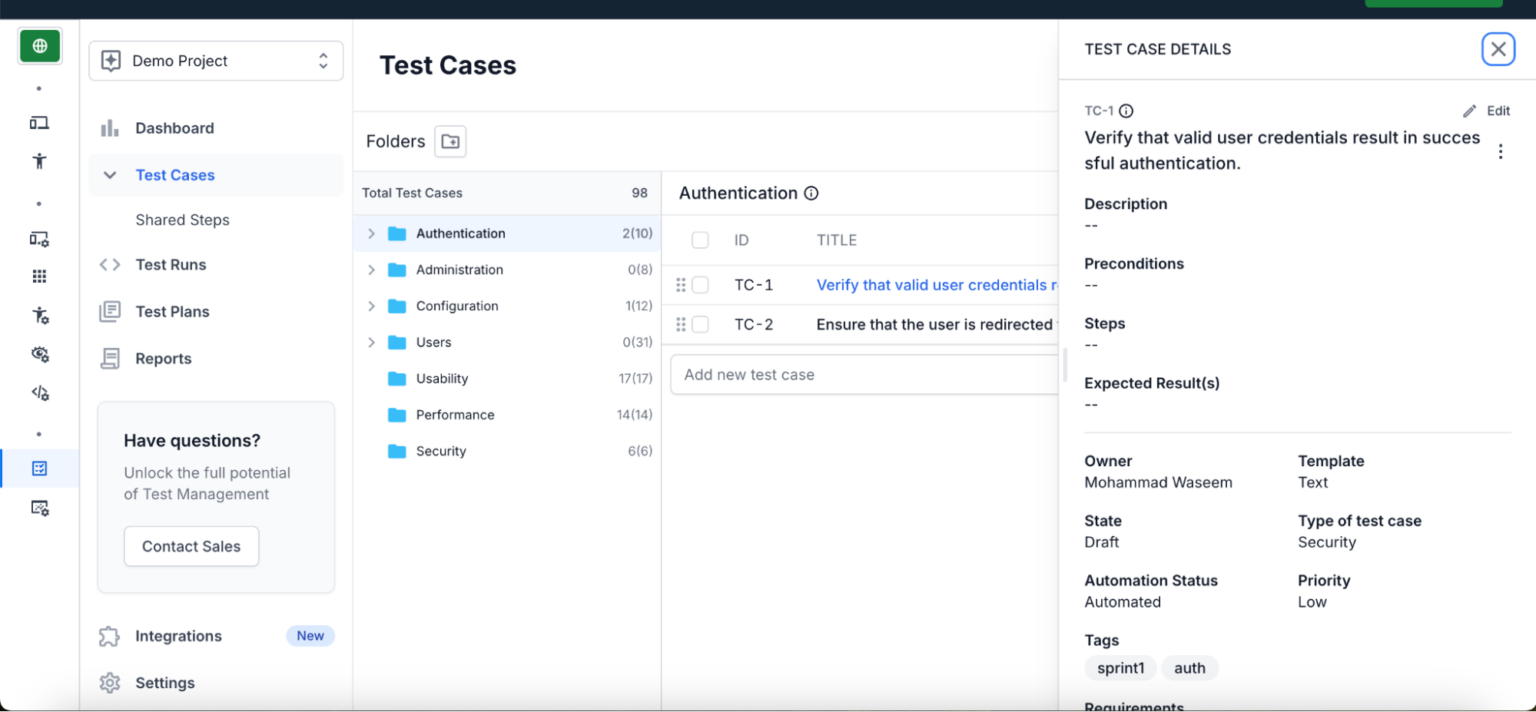Image resolution: width=1536 pixels, height=712 pixels.
Task: Select the highlighted test management icon in left rail
Action: click(x=39, y=468)
